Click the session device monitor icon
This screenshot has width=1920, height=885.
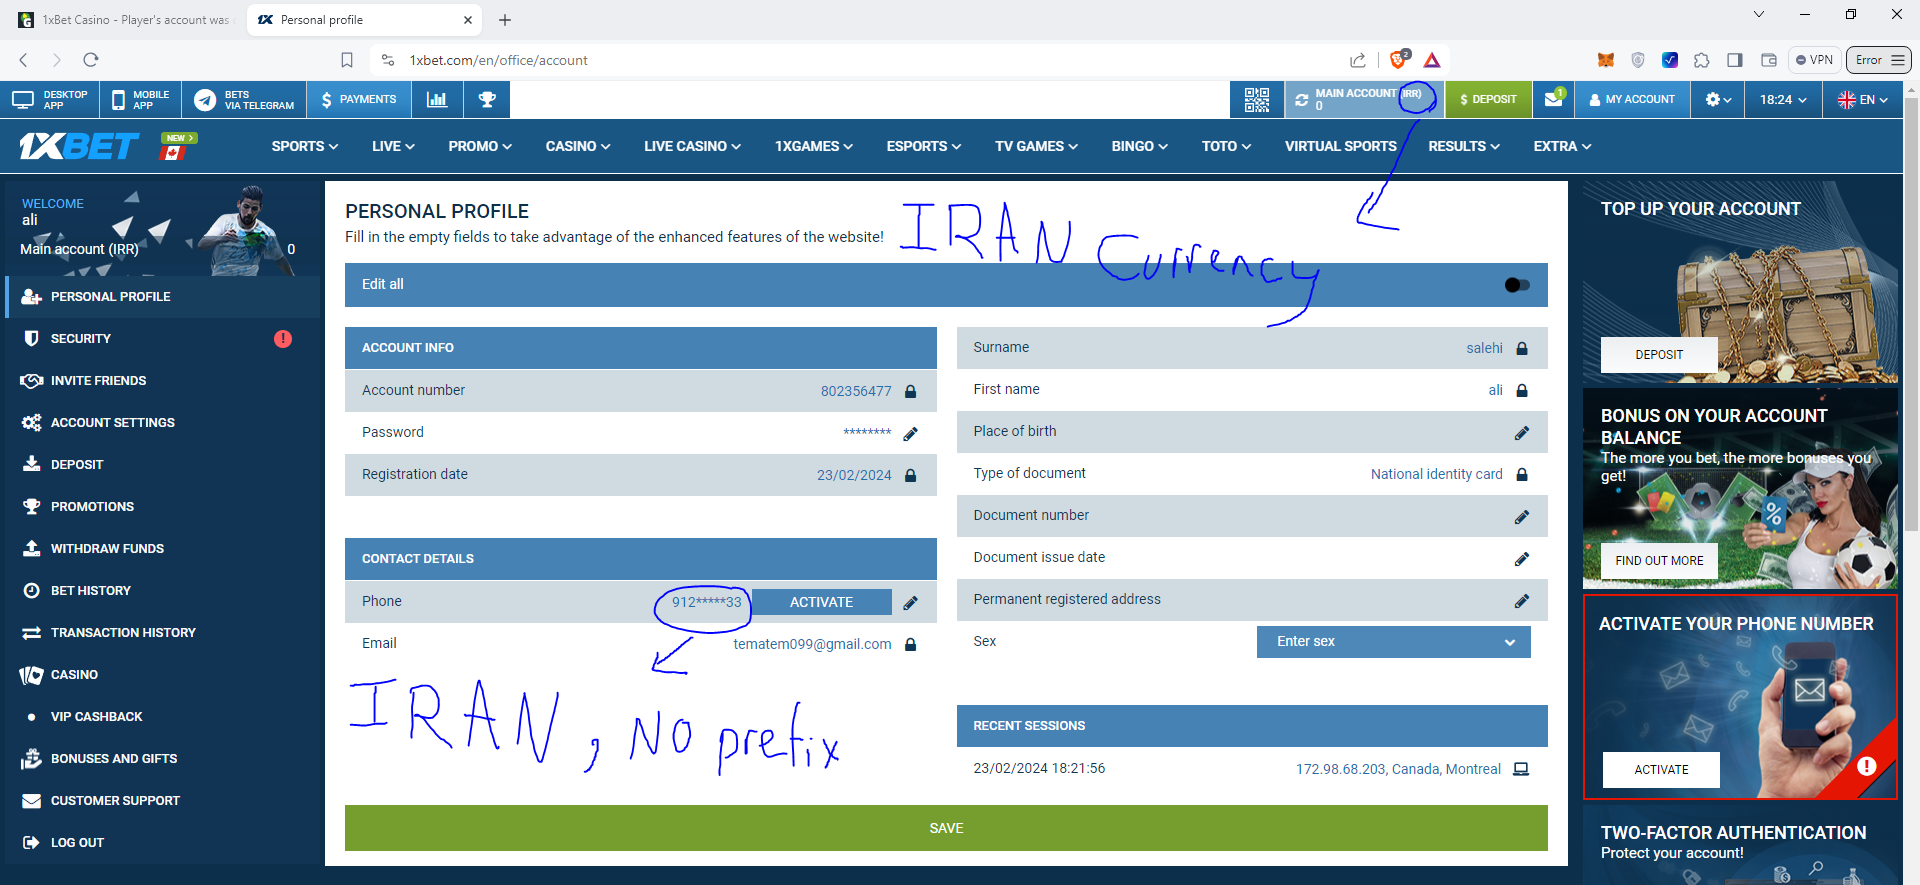point(1520,769)
